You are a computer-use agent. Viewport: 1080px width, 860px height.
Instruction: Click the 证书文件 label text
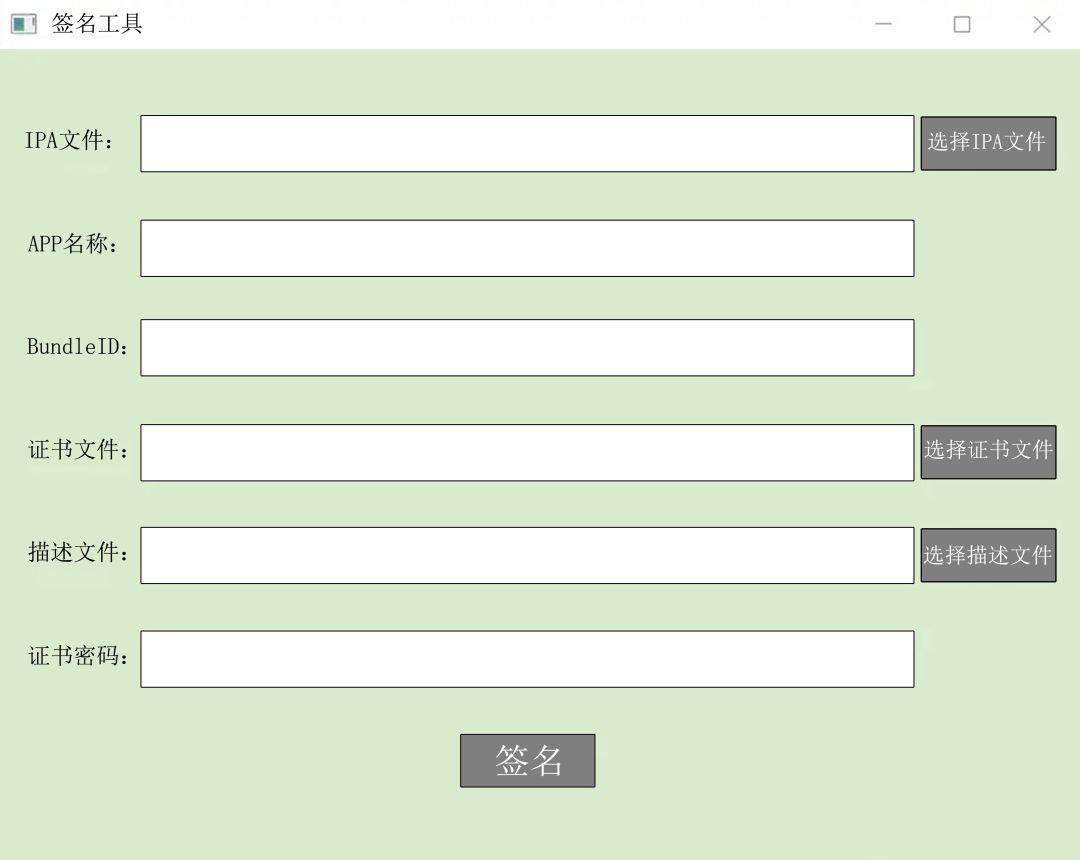coord(79,450)
